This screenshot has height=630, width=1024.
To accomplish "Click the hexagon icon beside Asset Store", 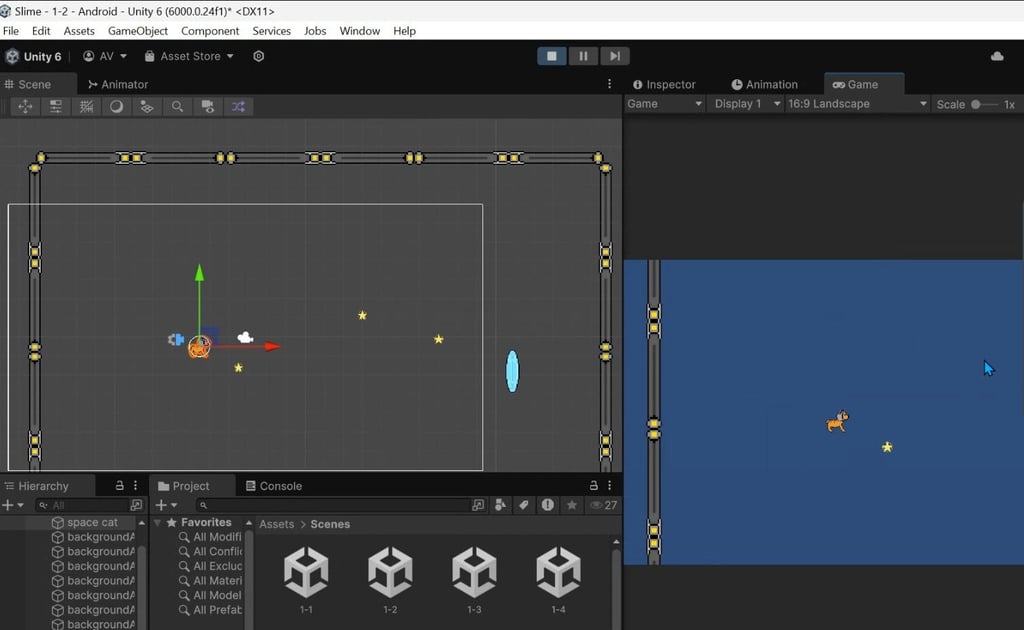I will (259, 56).
